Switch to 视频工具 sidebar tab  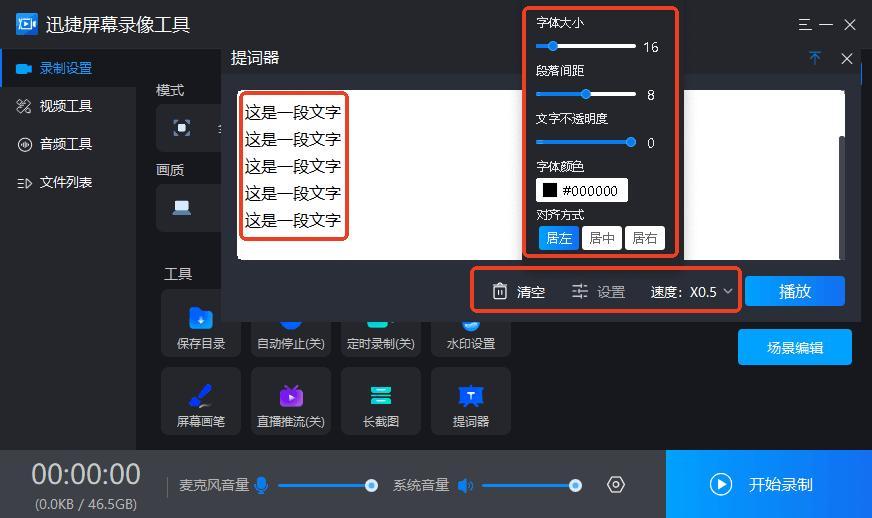[65, 106]
